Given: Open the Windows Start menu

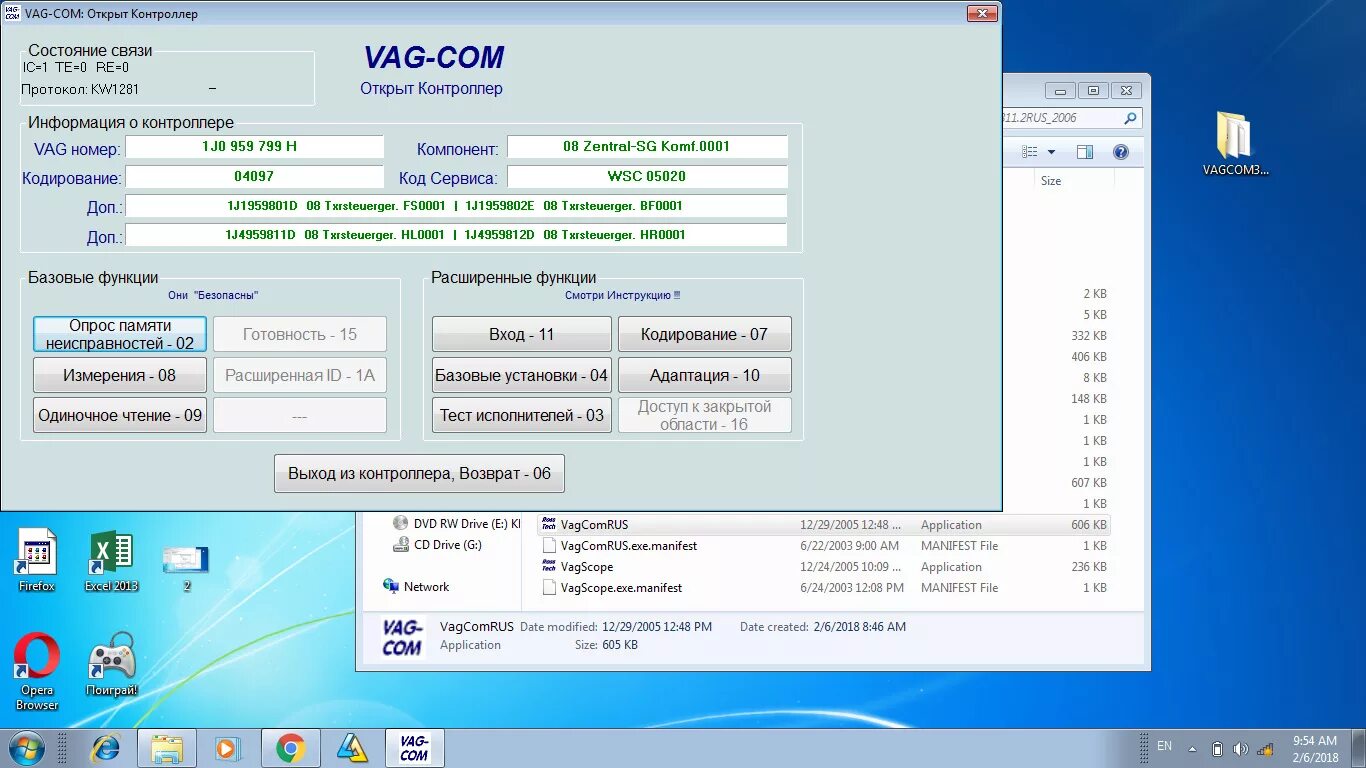Looking at the screenshot, I should (27, 748).
